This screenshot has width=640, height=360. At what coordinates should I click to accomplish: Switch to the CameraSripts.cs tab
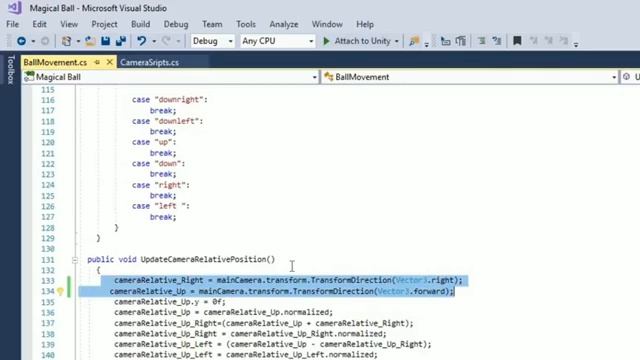tap(149, 62)
